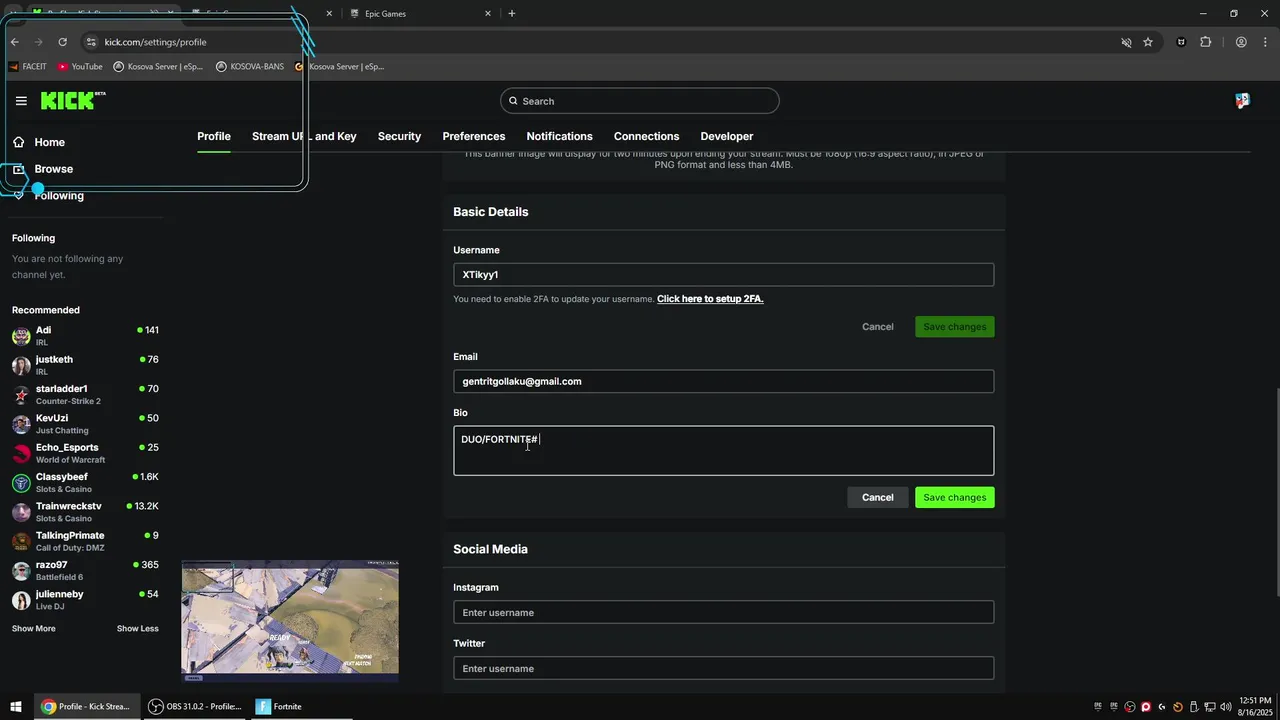Click the Logitech G tray icon
Viewport: 1280px width, 720px height.
pyautogui.click(x=1161, y=707)
